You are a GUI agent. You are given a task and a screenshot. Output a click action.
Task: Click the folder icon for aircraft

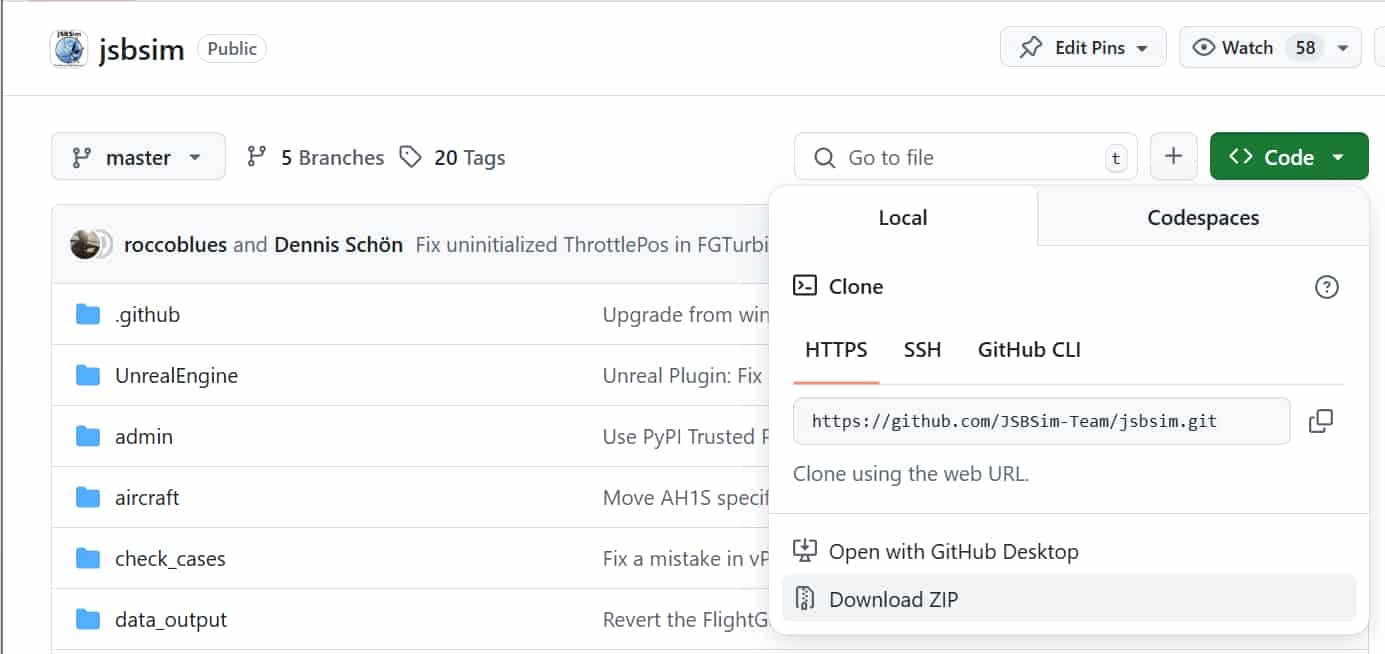[x=88, y=498]
